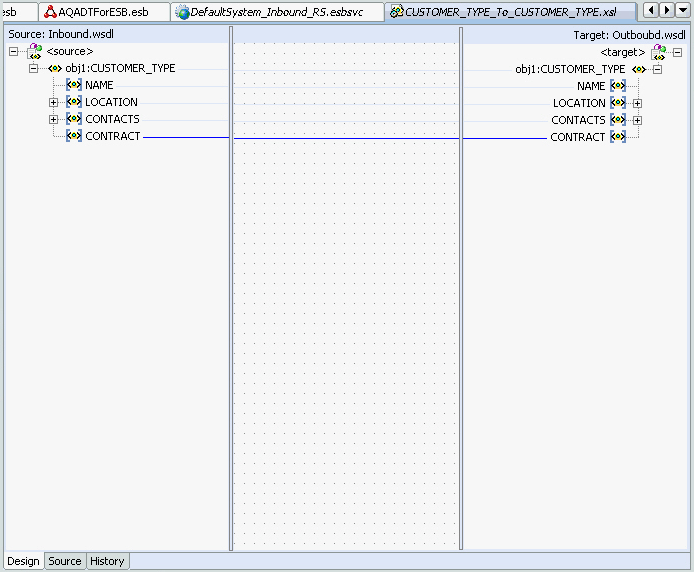The width and height of the screenshot is (694, 572).
Task: Select target obj1:CUSTOMER_TYPE label
Action: tap(570, 69)
